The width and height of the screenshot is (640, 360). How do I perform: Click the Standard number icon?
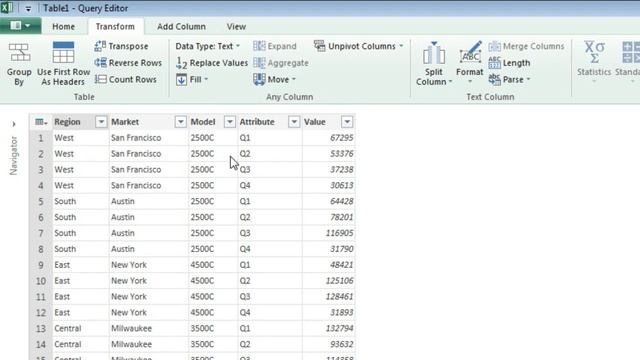[x=631, y=52]
